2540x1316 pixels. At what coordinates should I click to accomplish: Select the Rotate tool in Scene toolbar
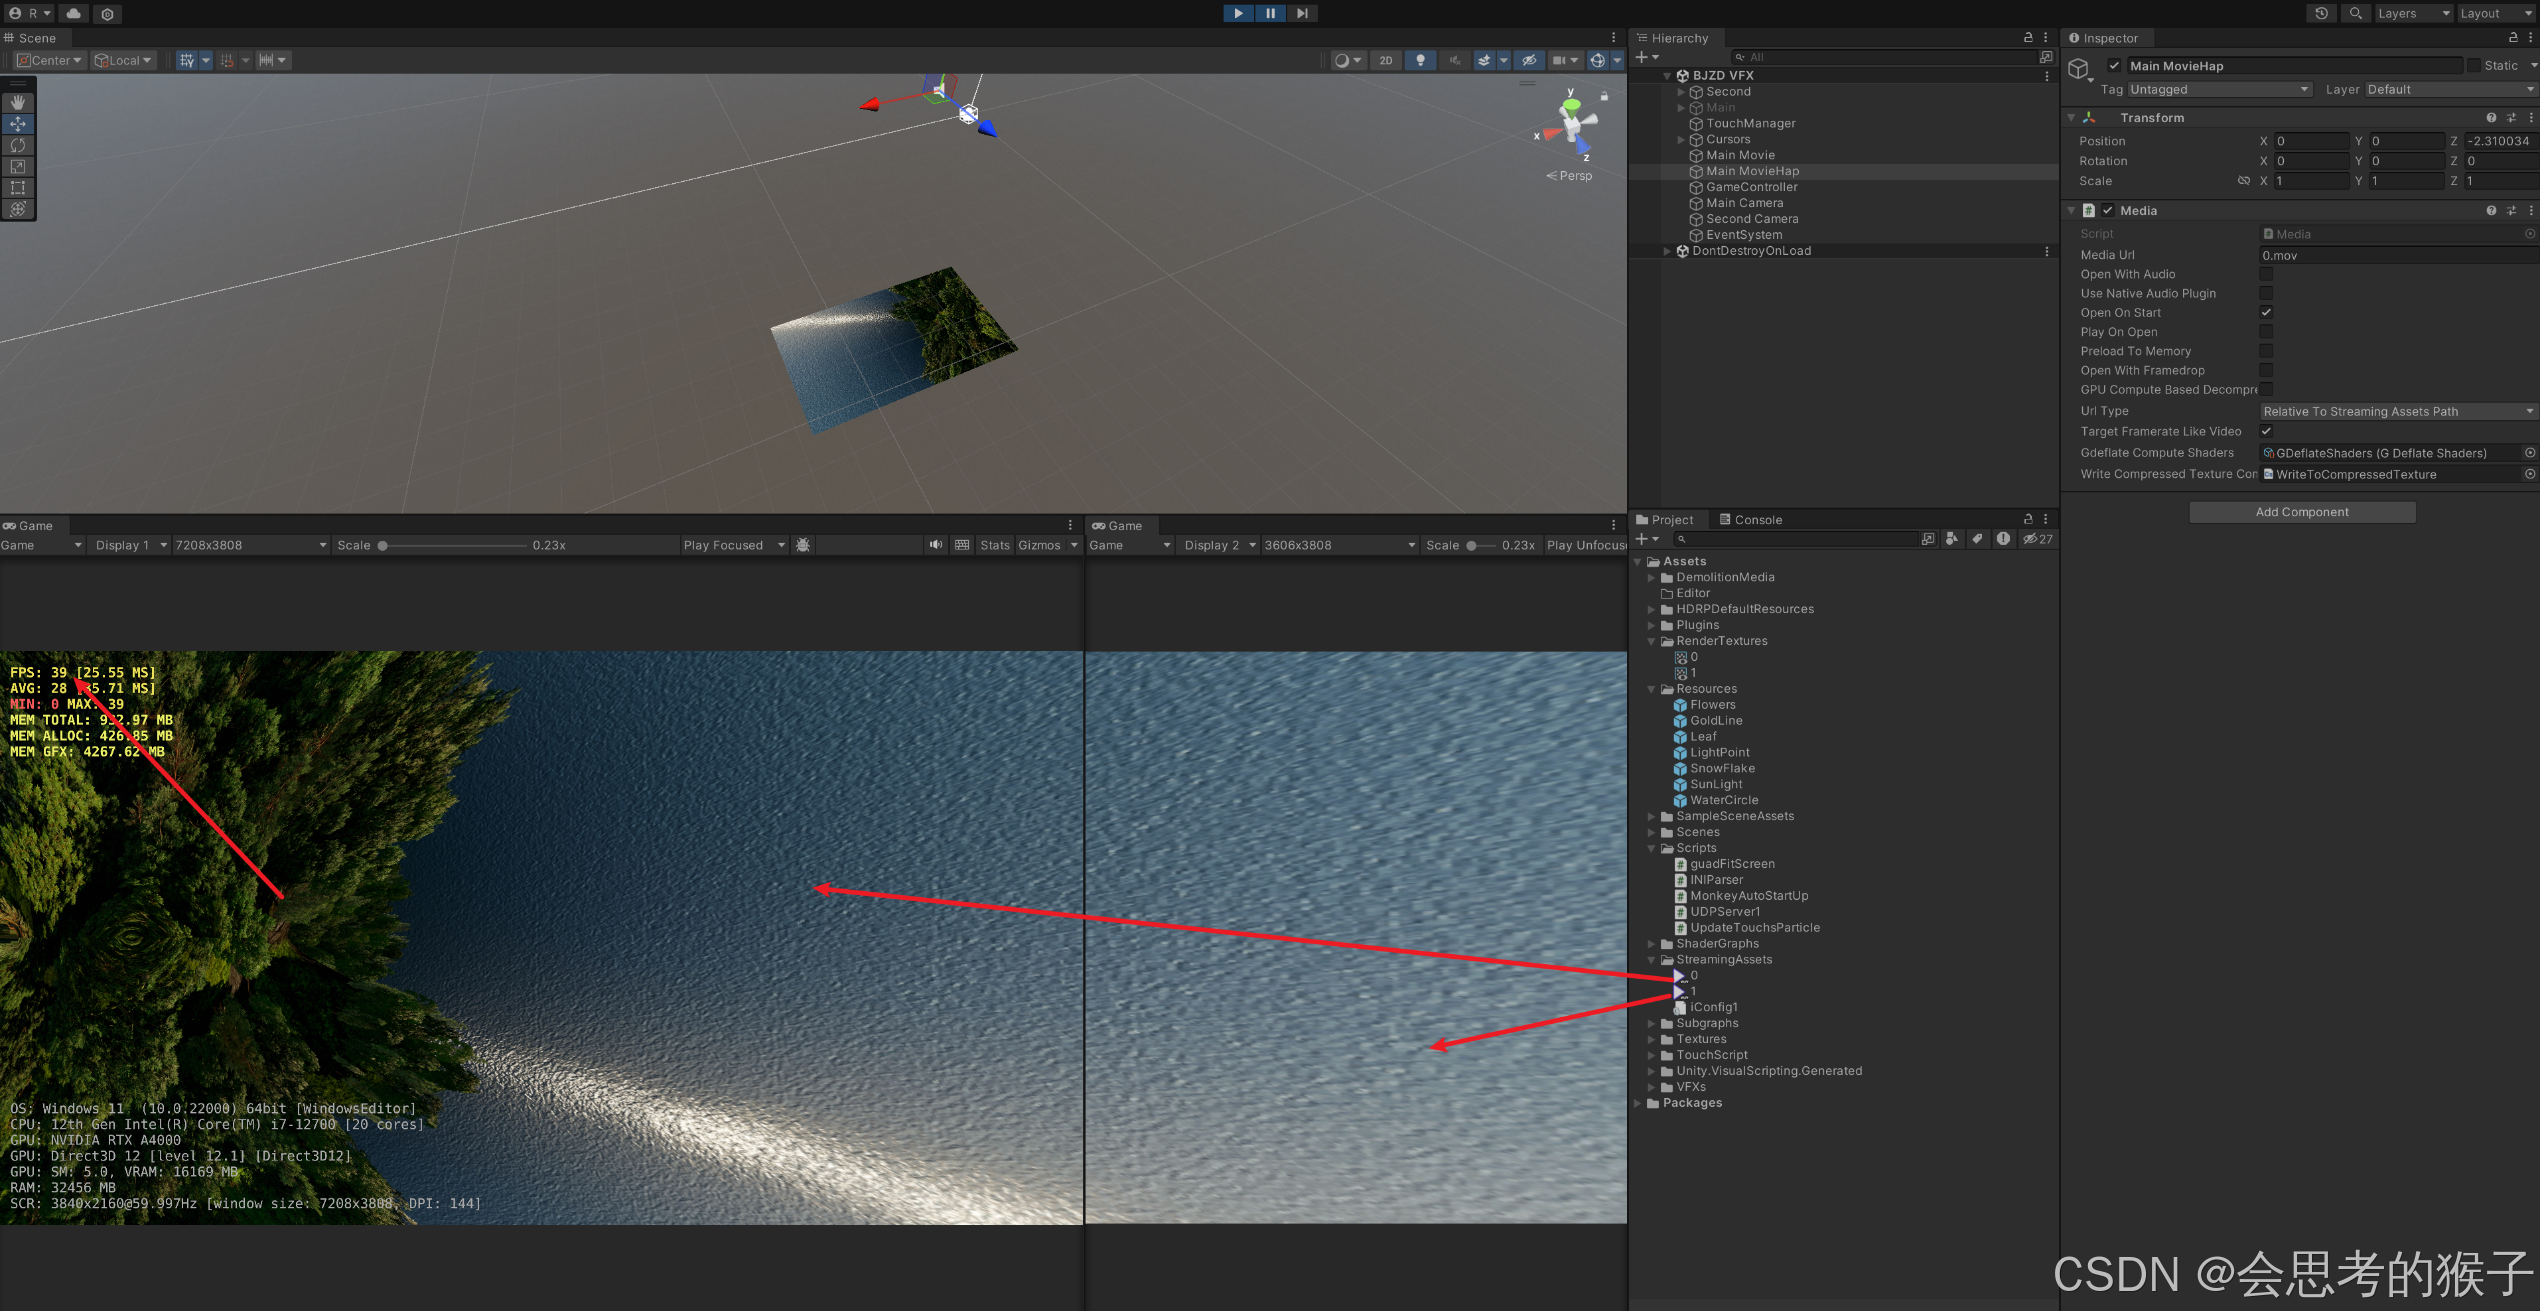tap(18, 145)
